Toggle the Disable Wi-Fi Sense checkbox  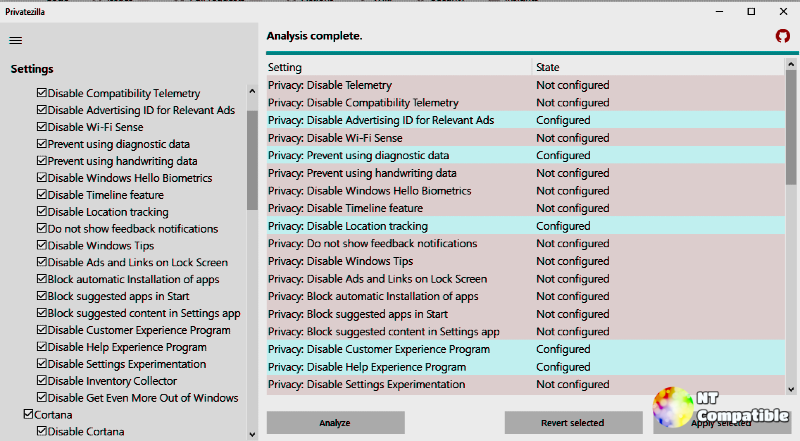tap(42, 127)
